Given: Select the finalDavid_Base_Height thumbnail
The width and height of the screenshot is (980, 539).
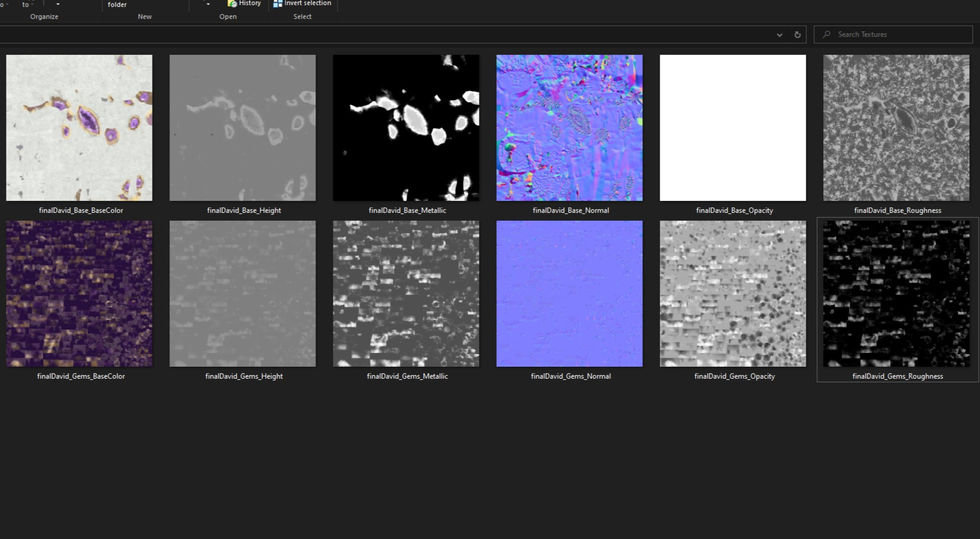Looking at the screenshot, I should tap(242, 128).
